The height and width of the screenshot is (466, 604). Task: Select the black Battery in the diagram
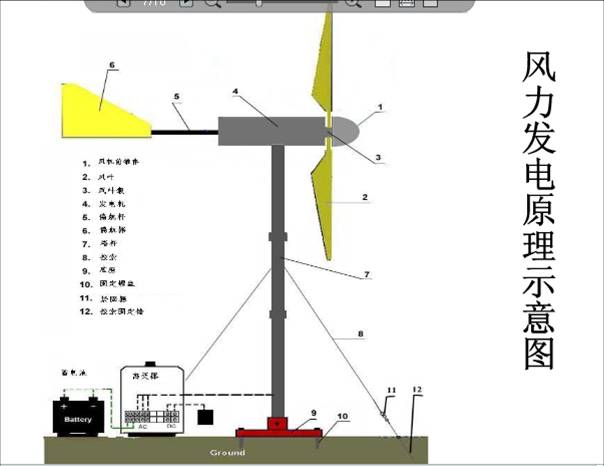[x=78, y=415]
